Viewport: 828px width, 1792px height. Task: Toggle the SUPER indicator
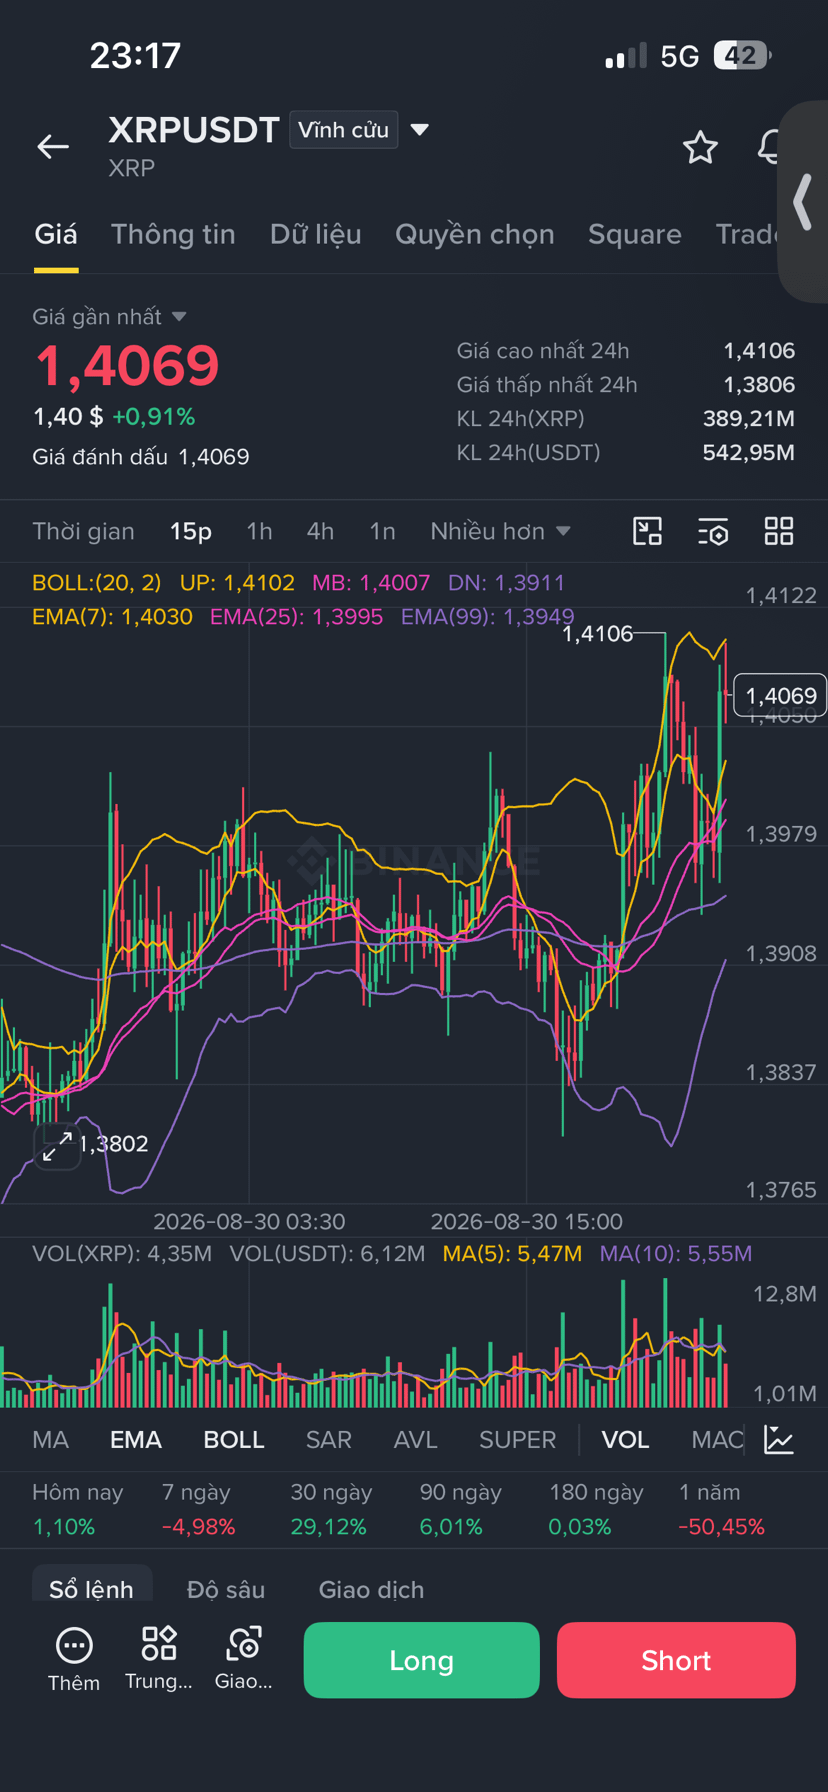[517, 1440]
